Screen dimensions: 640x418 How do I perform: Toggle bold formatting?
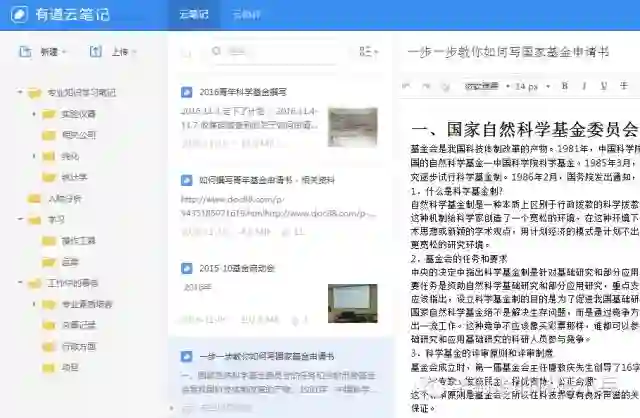(x=565, y=86)
